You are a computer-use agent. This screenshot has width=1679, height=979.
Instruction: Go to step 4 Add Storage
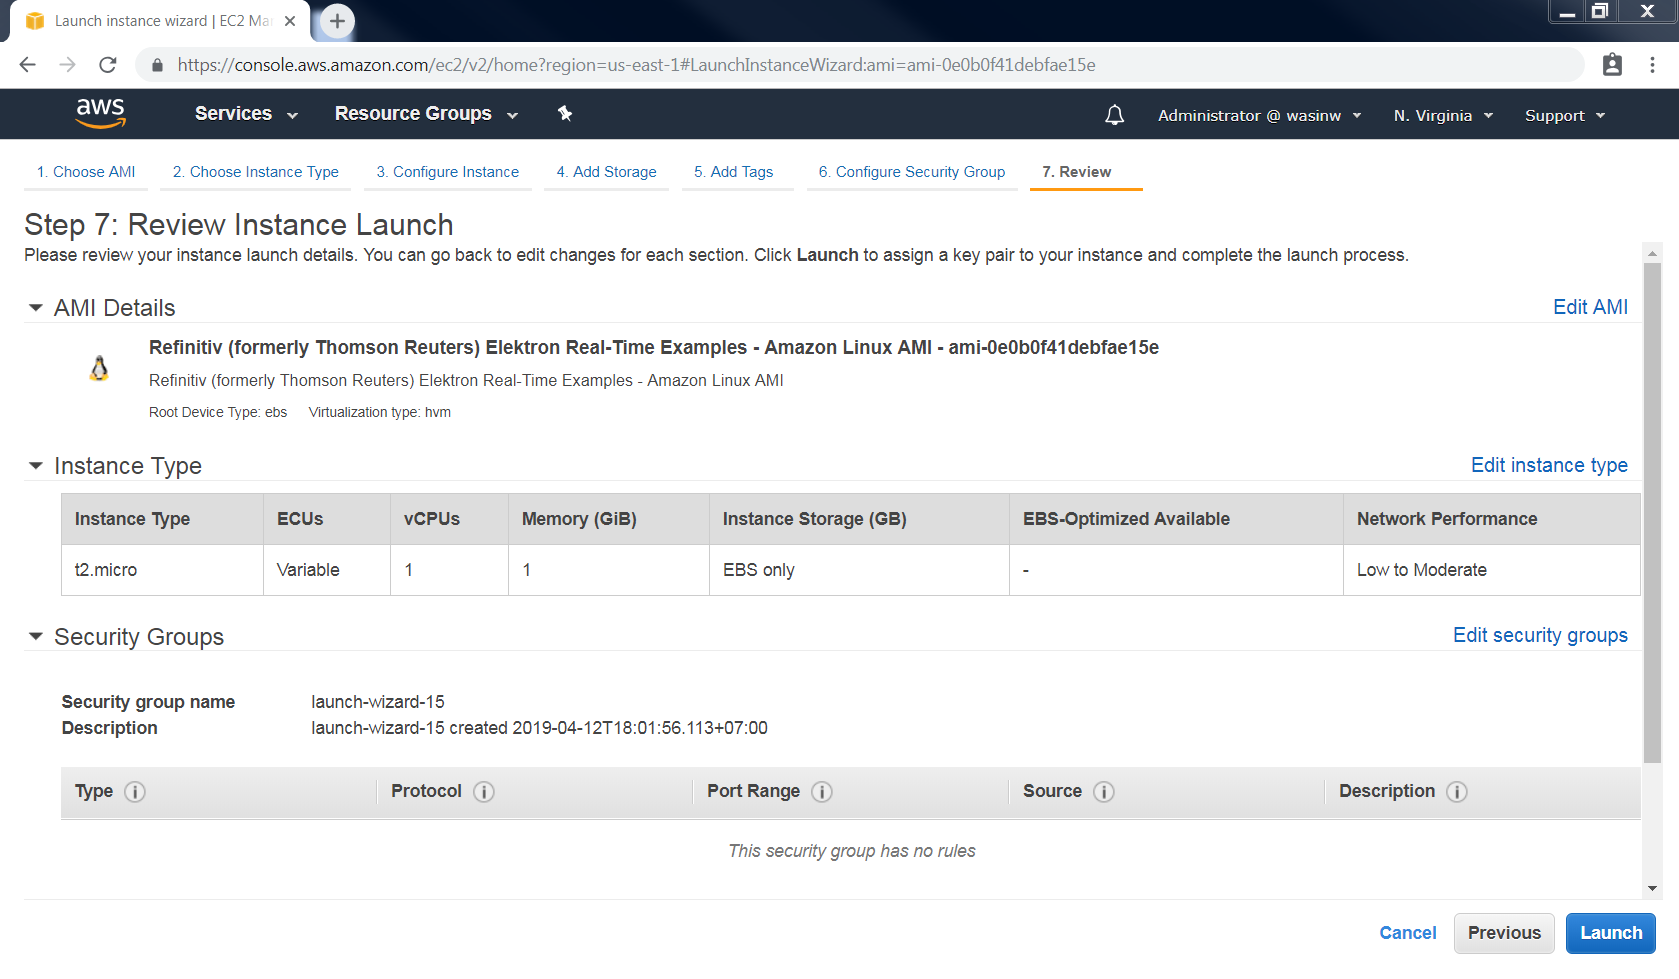point(607,172)
